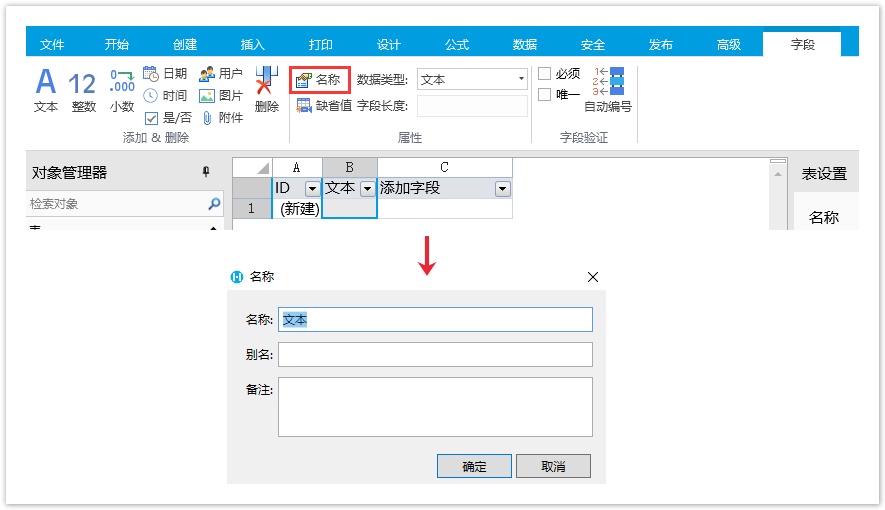
Task: Click the 别名 alias input field
Action: (x=435, y=355)
